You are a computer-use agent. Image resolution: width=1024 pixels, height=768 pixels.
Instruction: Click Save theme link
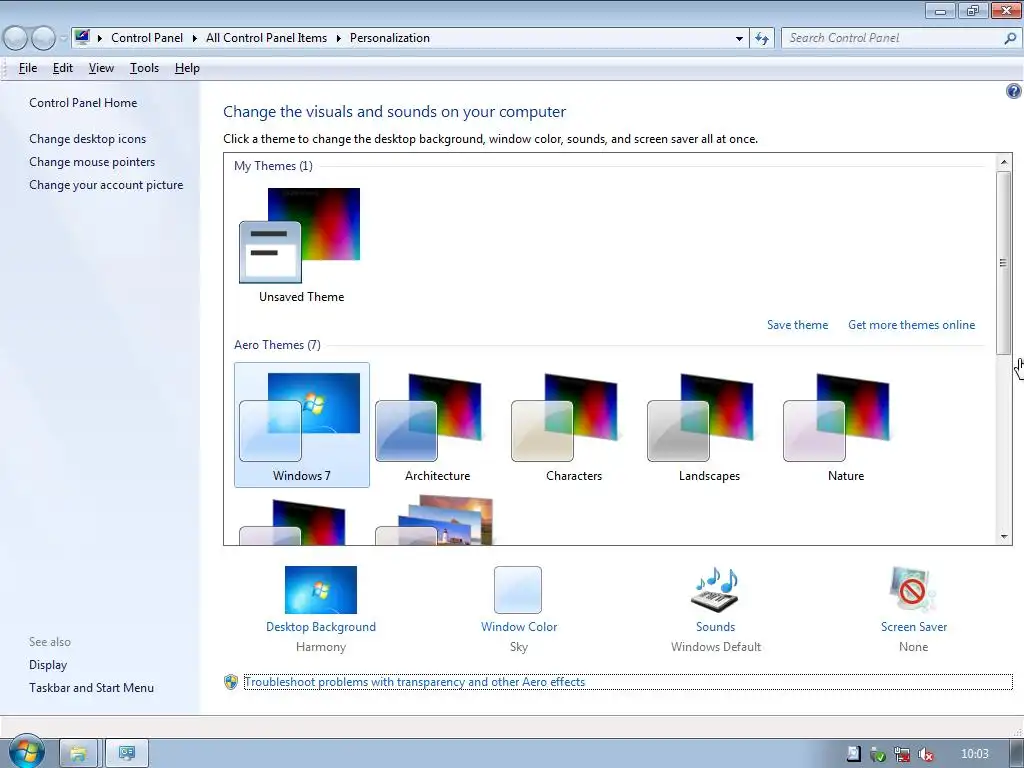tap(797, 325)
